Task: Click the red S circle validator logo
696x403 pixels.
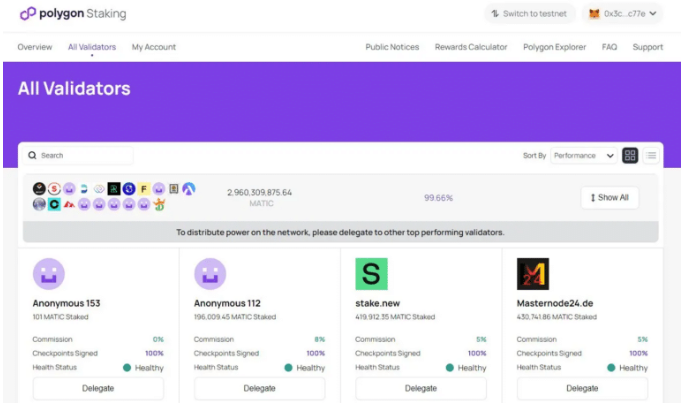Action: pyautogui.click(x=54, y=189)
